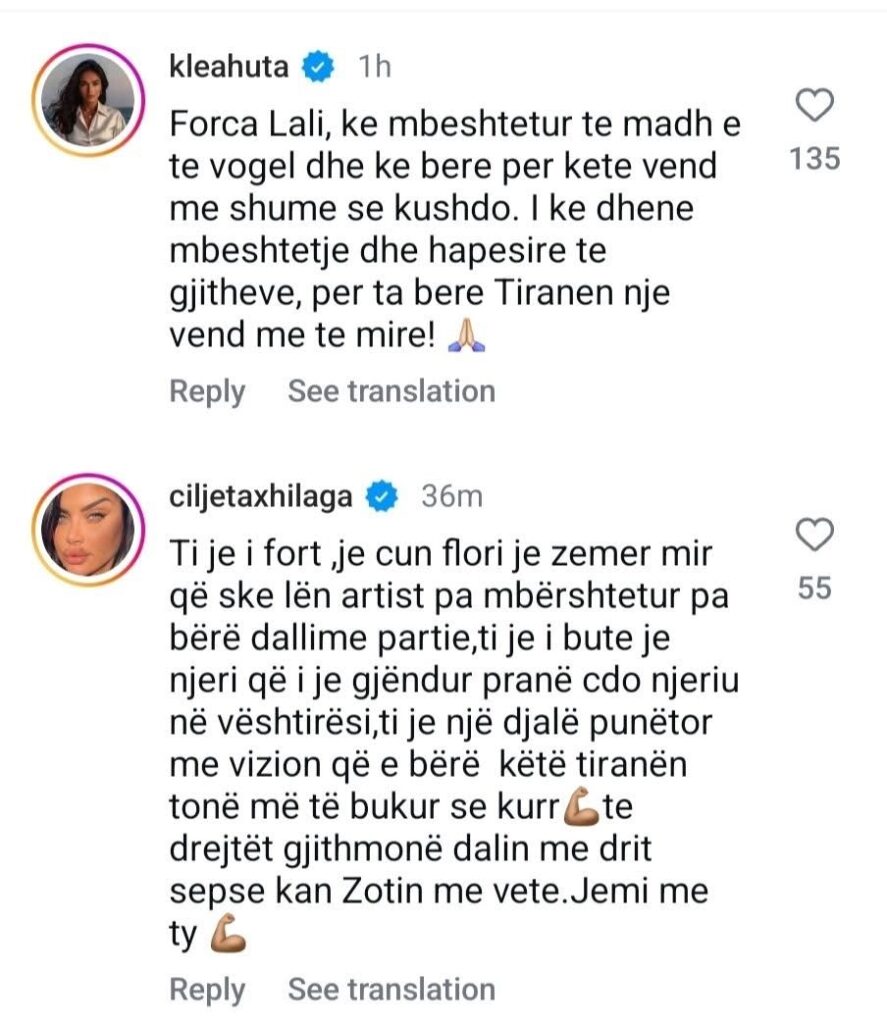Click the verified badge next to ciljetaxhilaga

tap(384, 496)
